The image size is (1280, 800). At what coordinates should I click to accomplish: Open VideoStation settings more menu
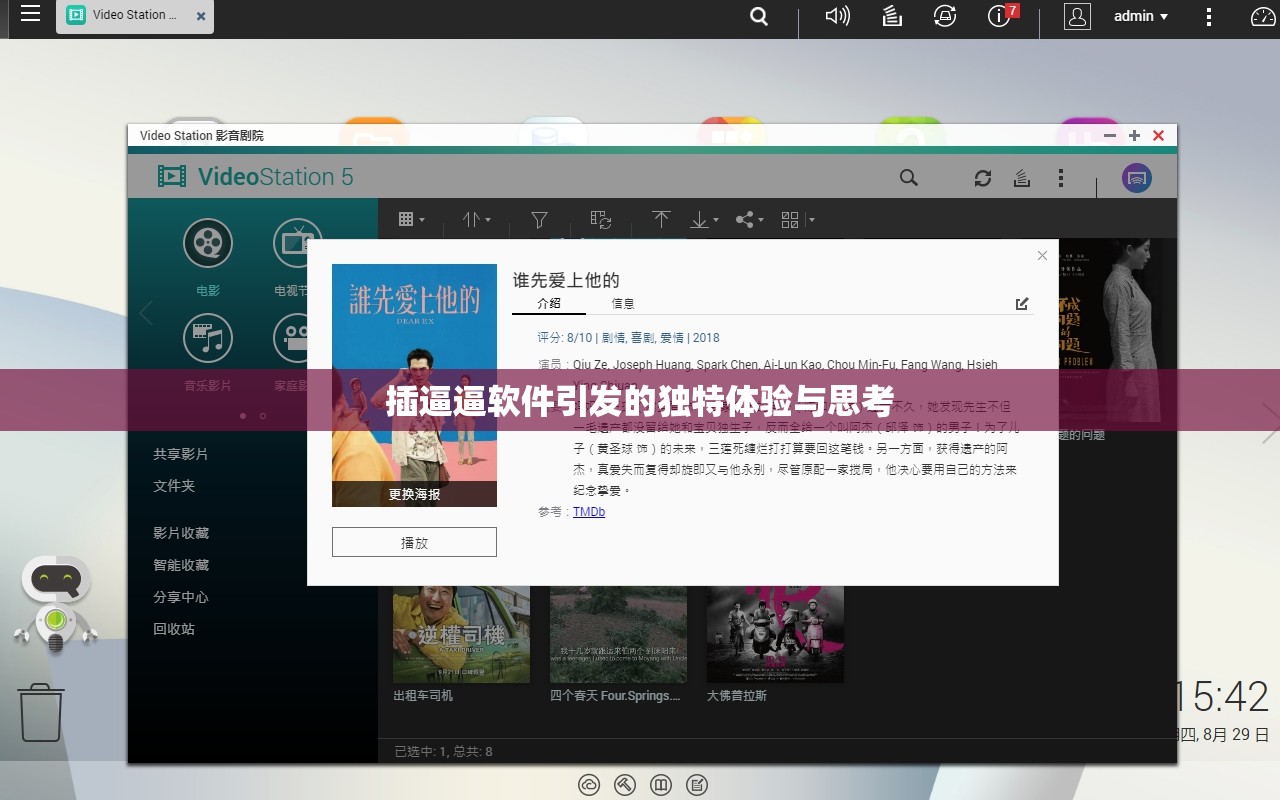pyautogui.click(x=1061, y=178)
